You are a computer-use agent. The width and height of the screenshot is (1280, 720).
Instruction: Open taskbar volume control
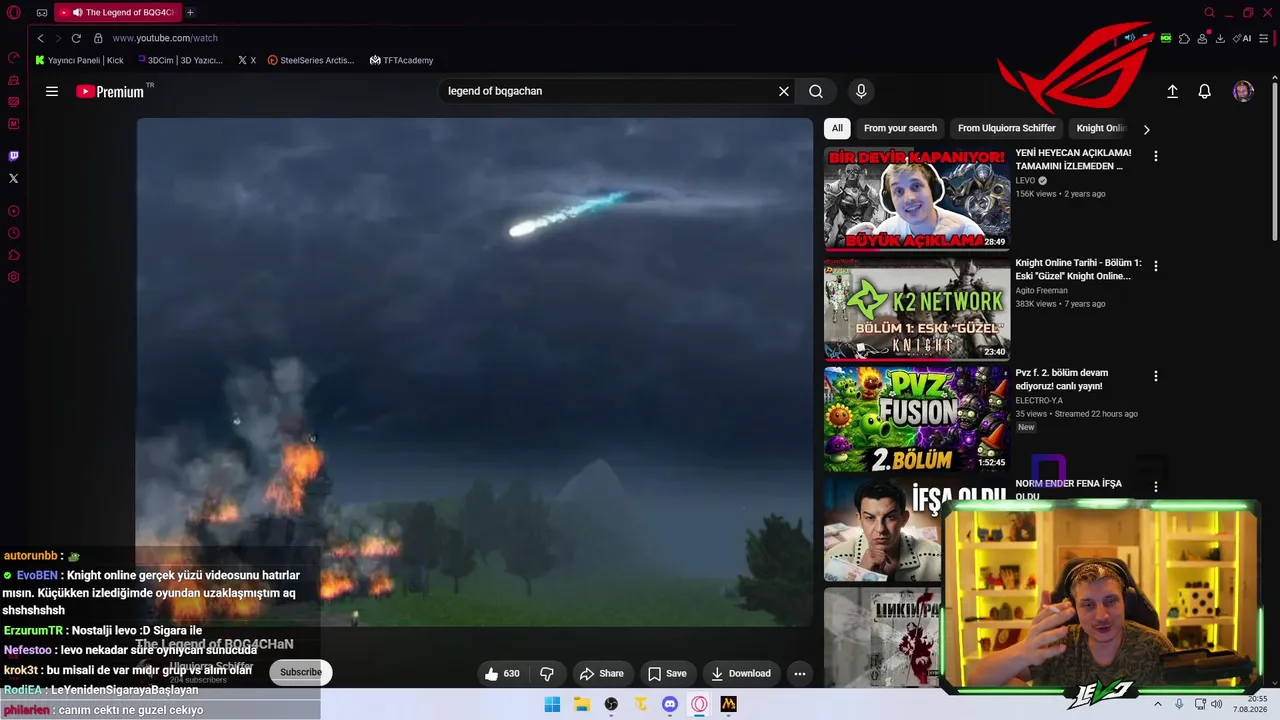pyautogui.click(x=1216, y=704)
